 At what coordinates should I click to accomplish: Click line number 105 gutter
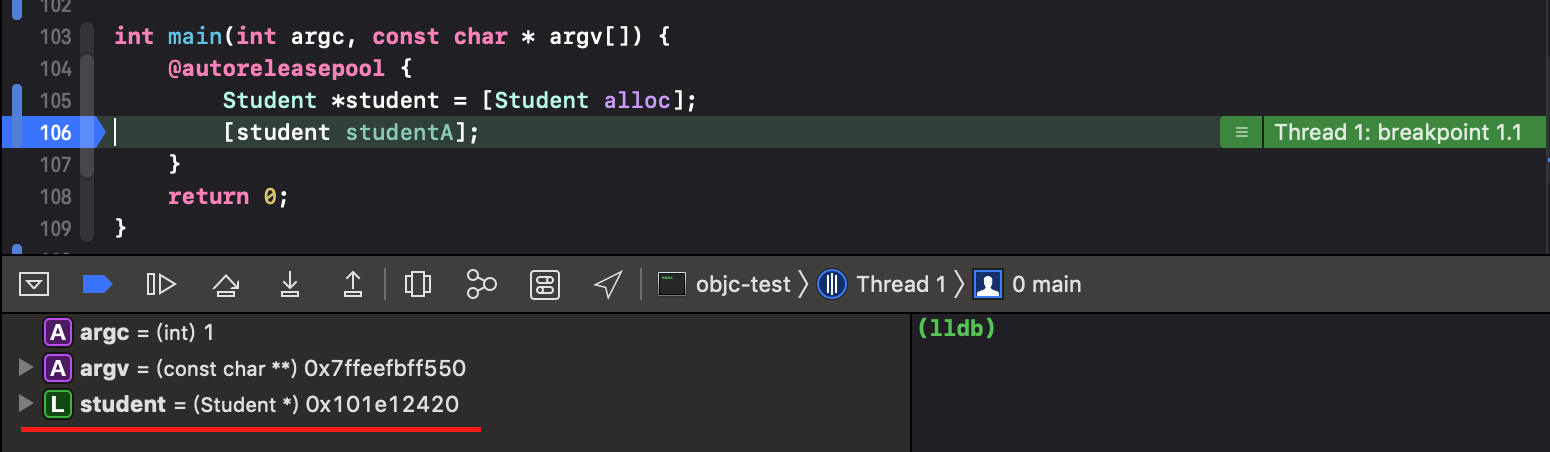click(56, 101)
